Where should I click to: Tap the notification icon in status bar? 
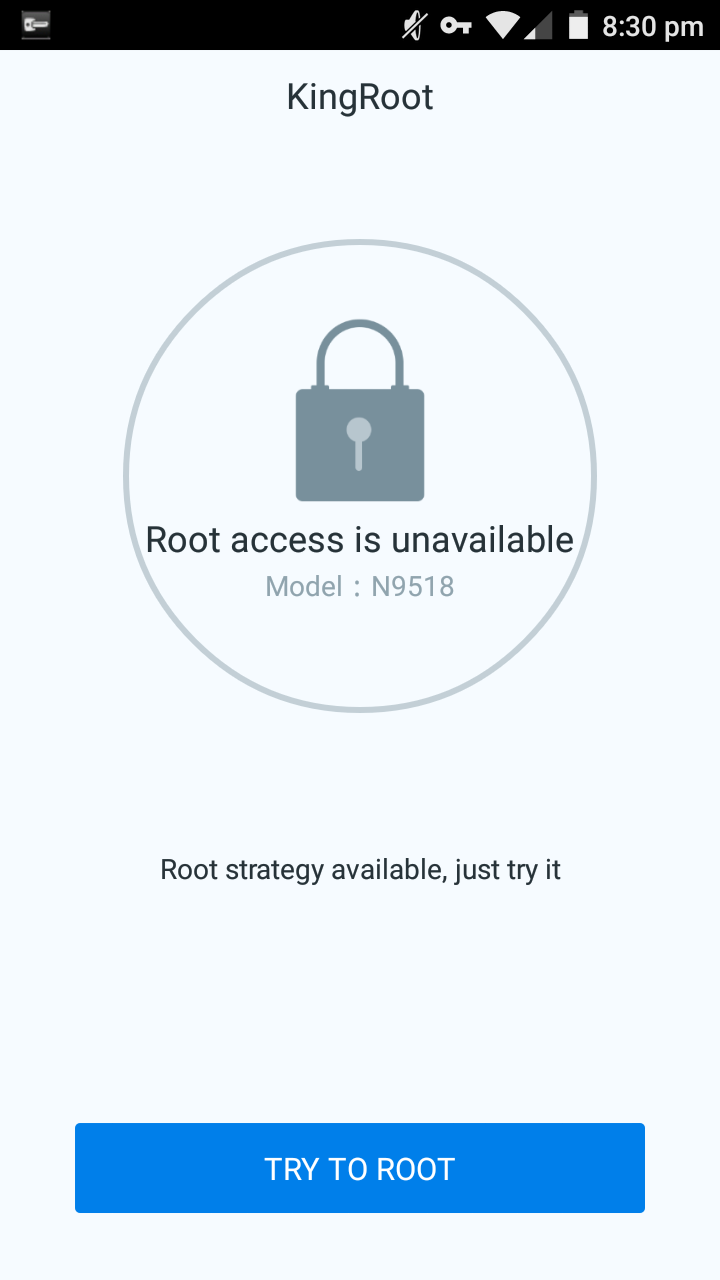pos(36,25)
